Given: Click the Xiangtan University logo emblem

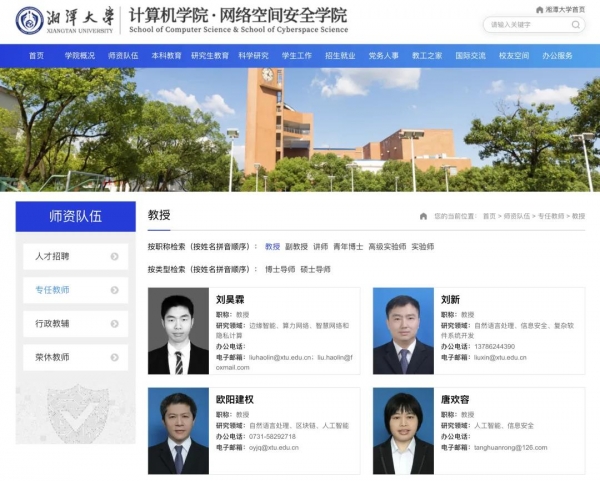Looking at the screenshot, I should [x=29, y=19].
